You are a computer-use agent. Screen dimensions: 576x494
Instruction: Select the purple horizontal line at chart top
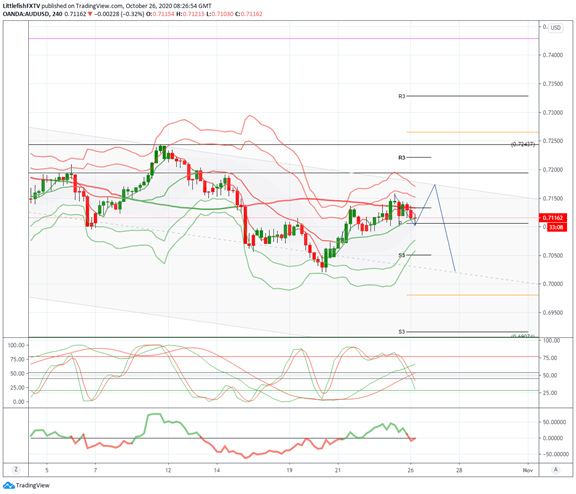click(284, 39)
